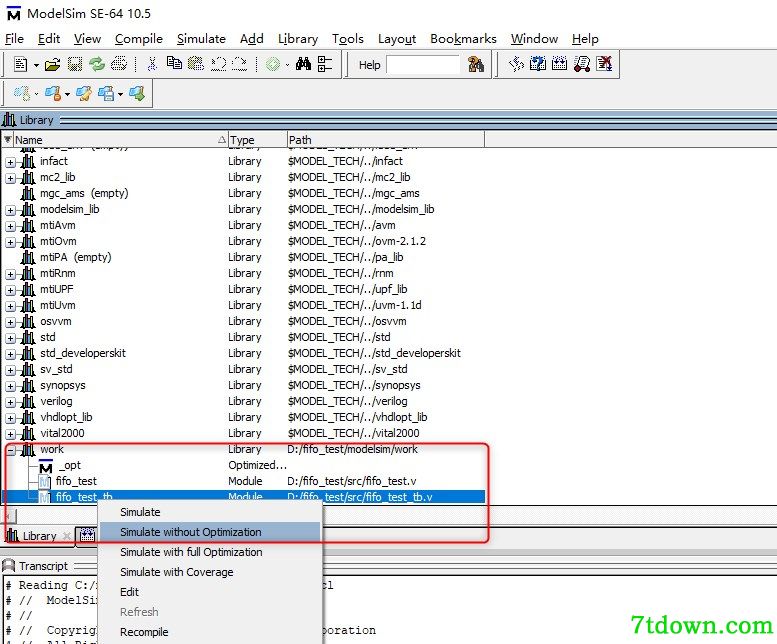Open the File menu

[14, 39]
